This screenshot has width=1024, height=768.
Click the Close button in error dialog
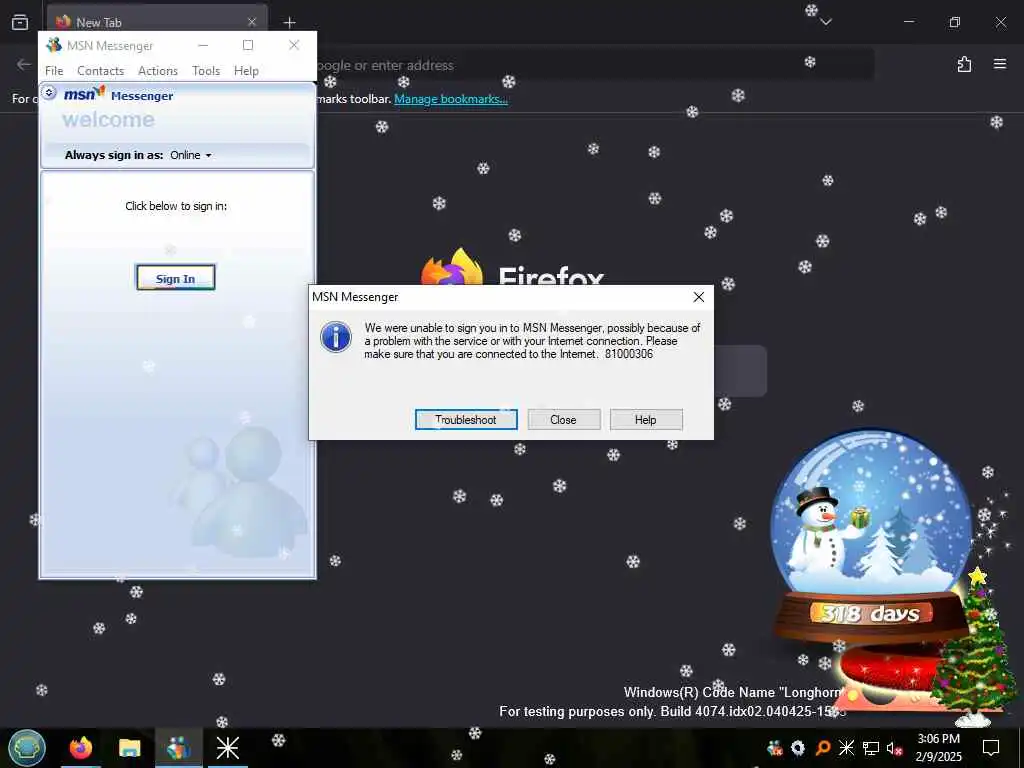pyautogui.click(x=564, y=419)
